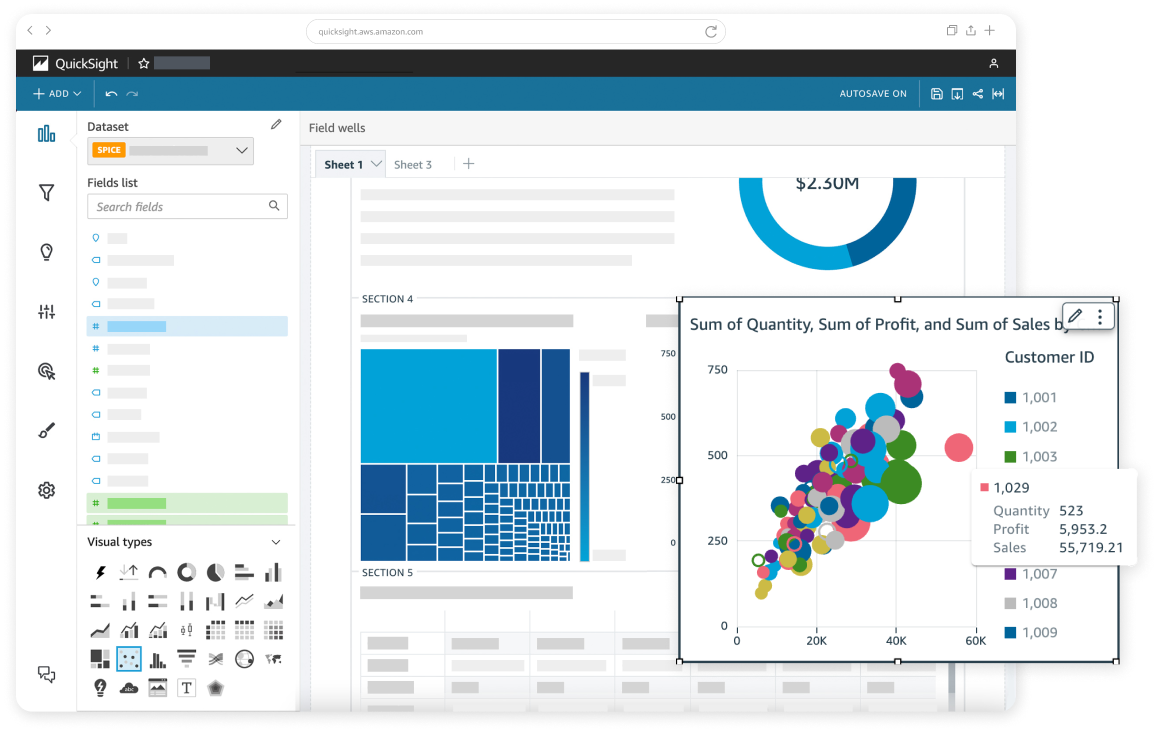Image resolution: width=1157 pixels, height=732 pixels.
Task: Click the undo arrow
Action: (x=111, y=93)
